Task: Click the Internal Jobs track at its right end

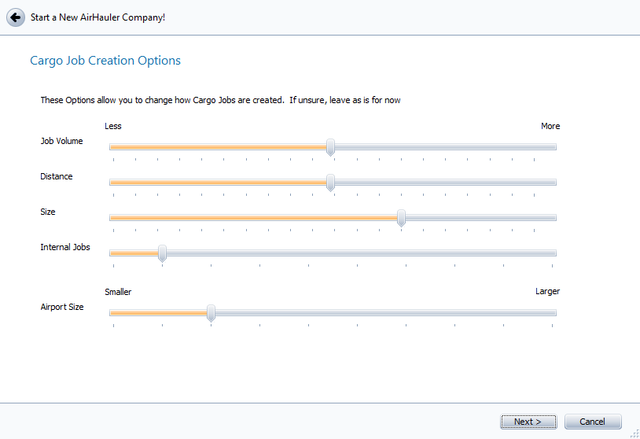Action: pyautogui.click(x=553, y=253)
